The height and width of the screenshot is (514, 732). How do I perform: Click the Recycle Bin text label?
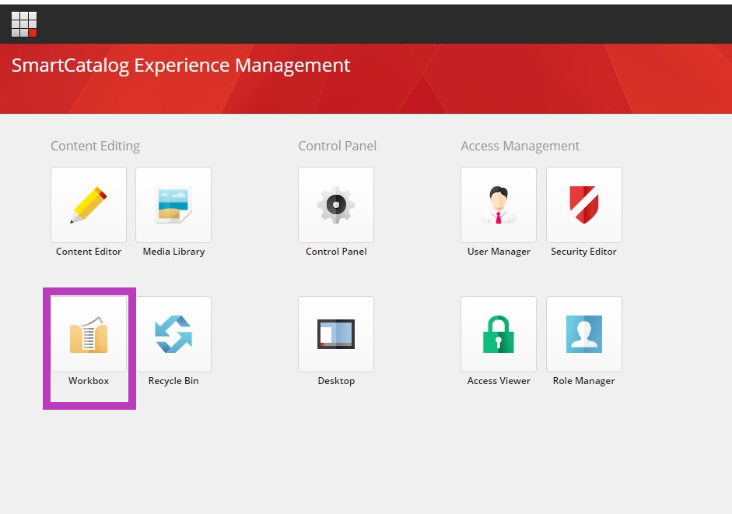tap(173, 380)
